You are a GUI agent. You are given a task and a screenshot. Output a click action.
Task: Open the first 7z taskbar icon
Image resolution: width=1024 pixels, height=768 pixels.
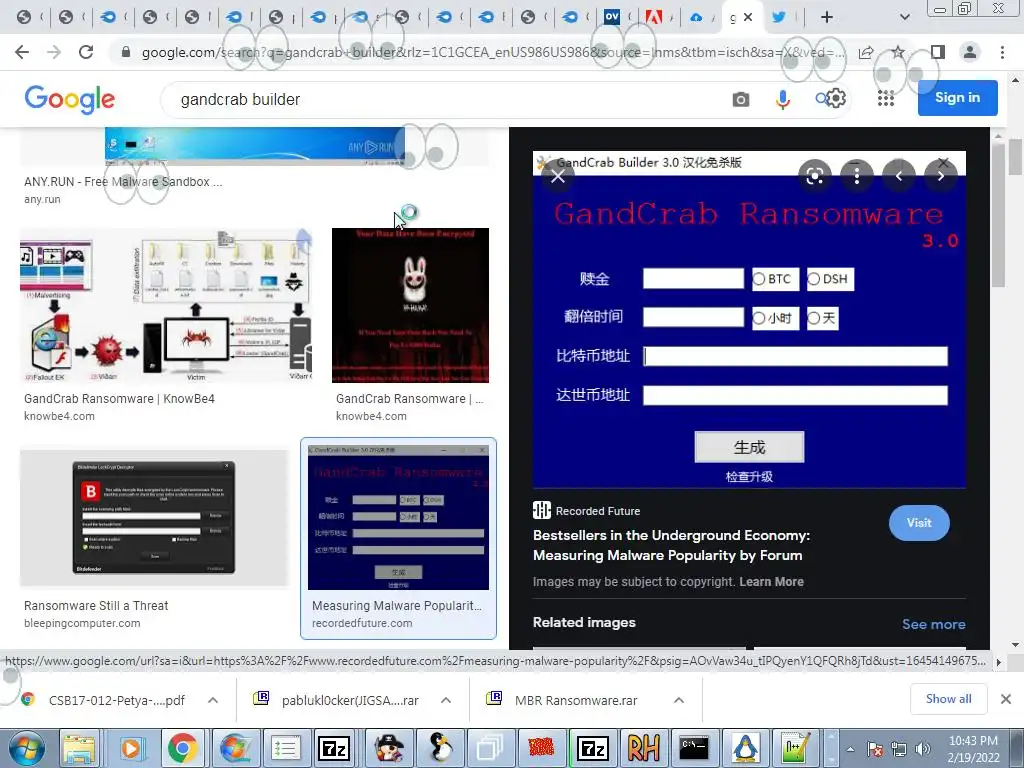pyautogui.click(x=334, y=748)
